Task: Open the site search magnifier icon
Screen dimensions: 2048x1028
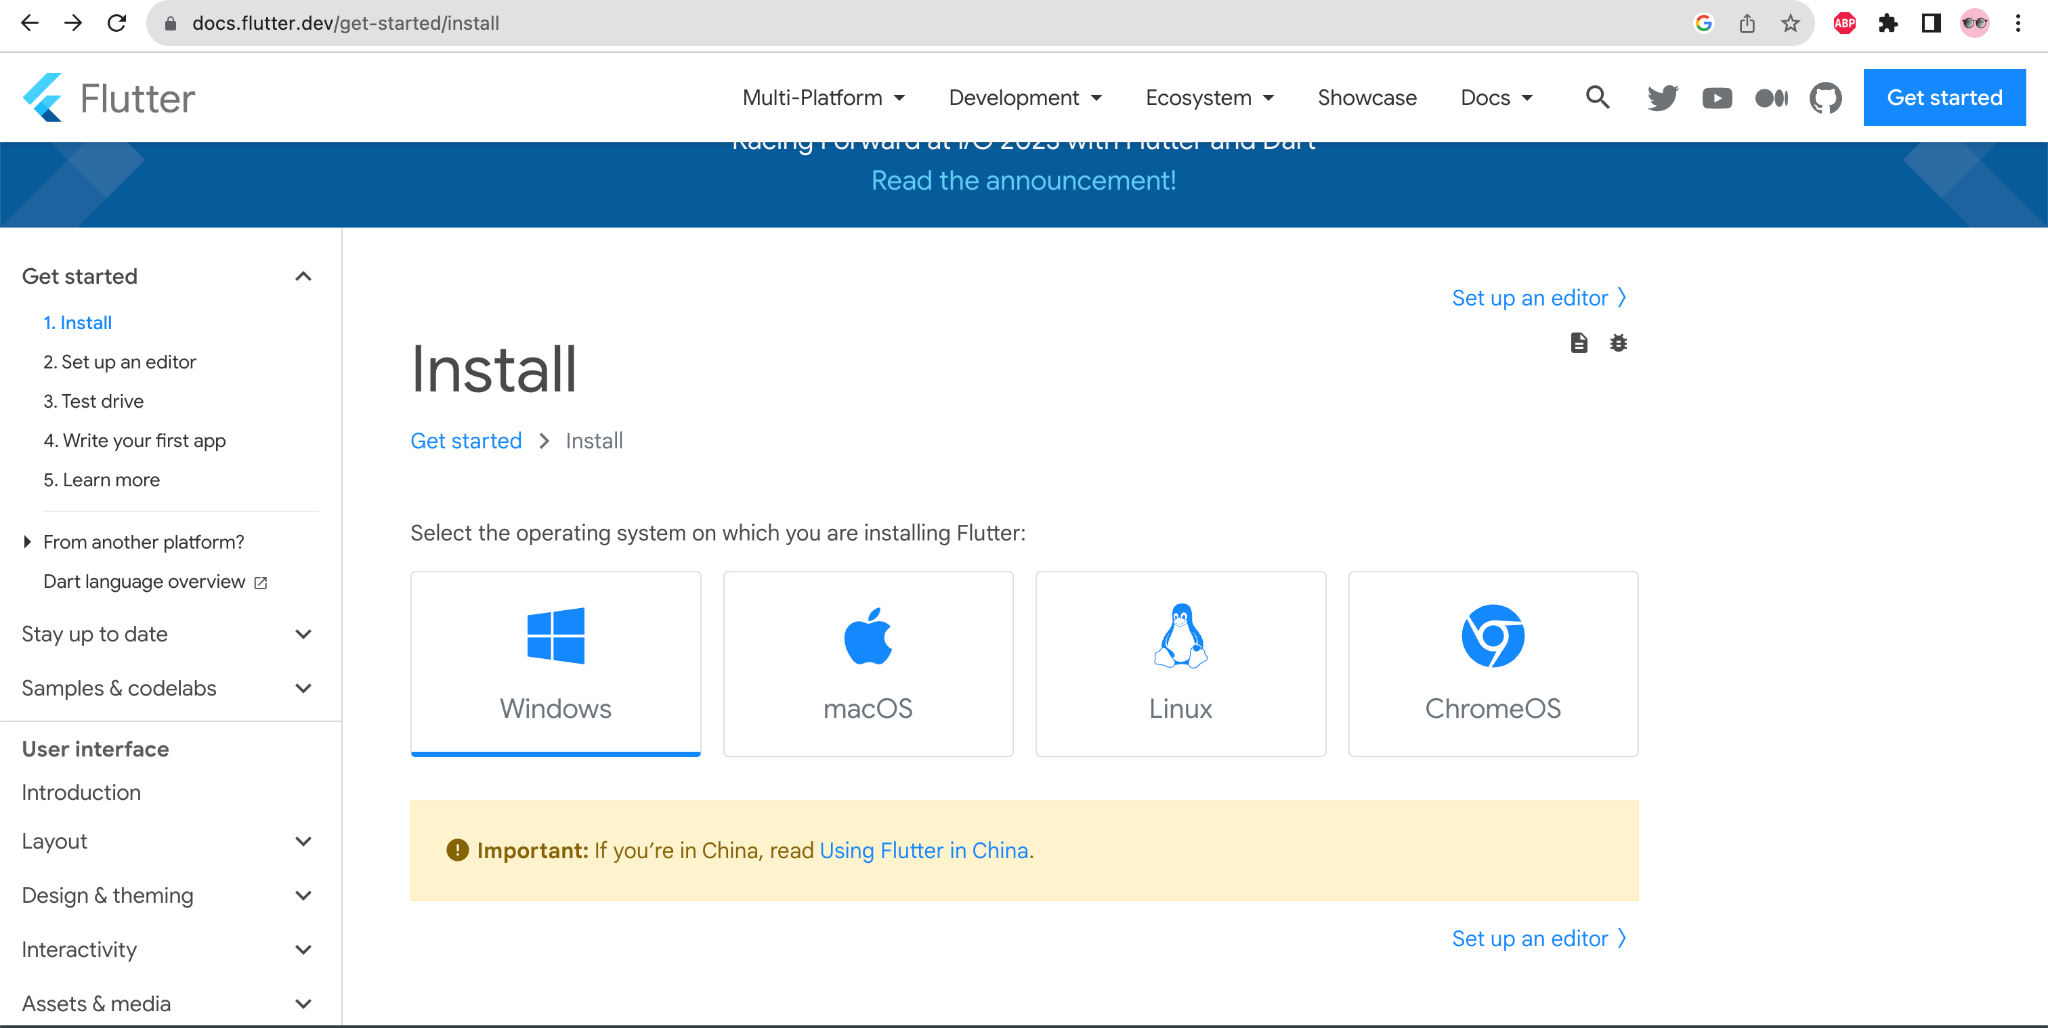Action: coord(1597,97)
